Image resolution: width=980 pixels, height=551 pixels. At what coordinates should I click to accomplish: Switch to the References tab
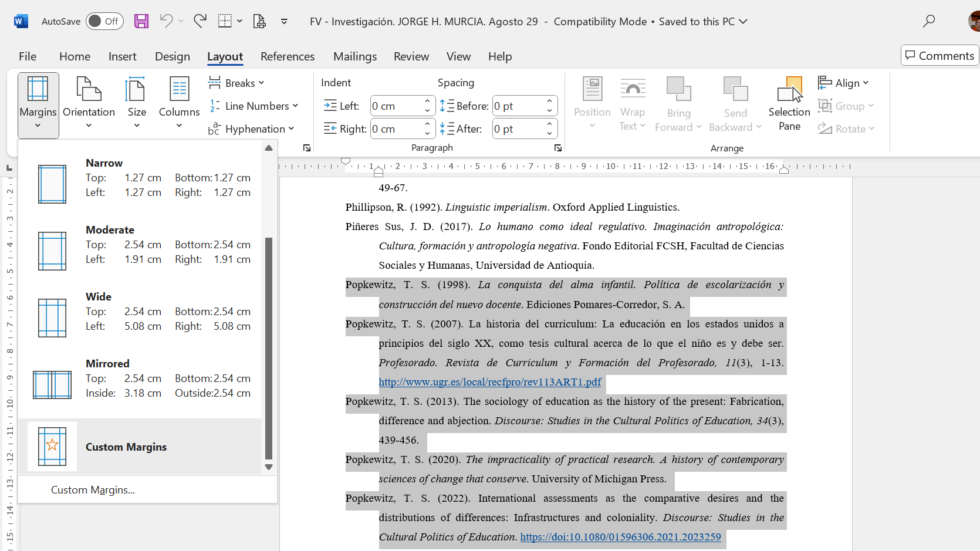point(288,56)
